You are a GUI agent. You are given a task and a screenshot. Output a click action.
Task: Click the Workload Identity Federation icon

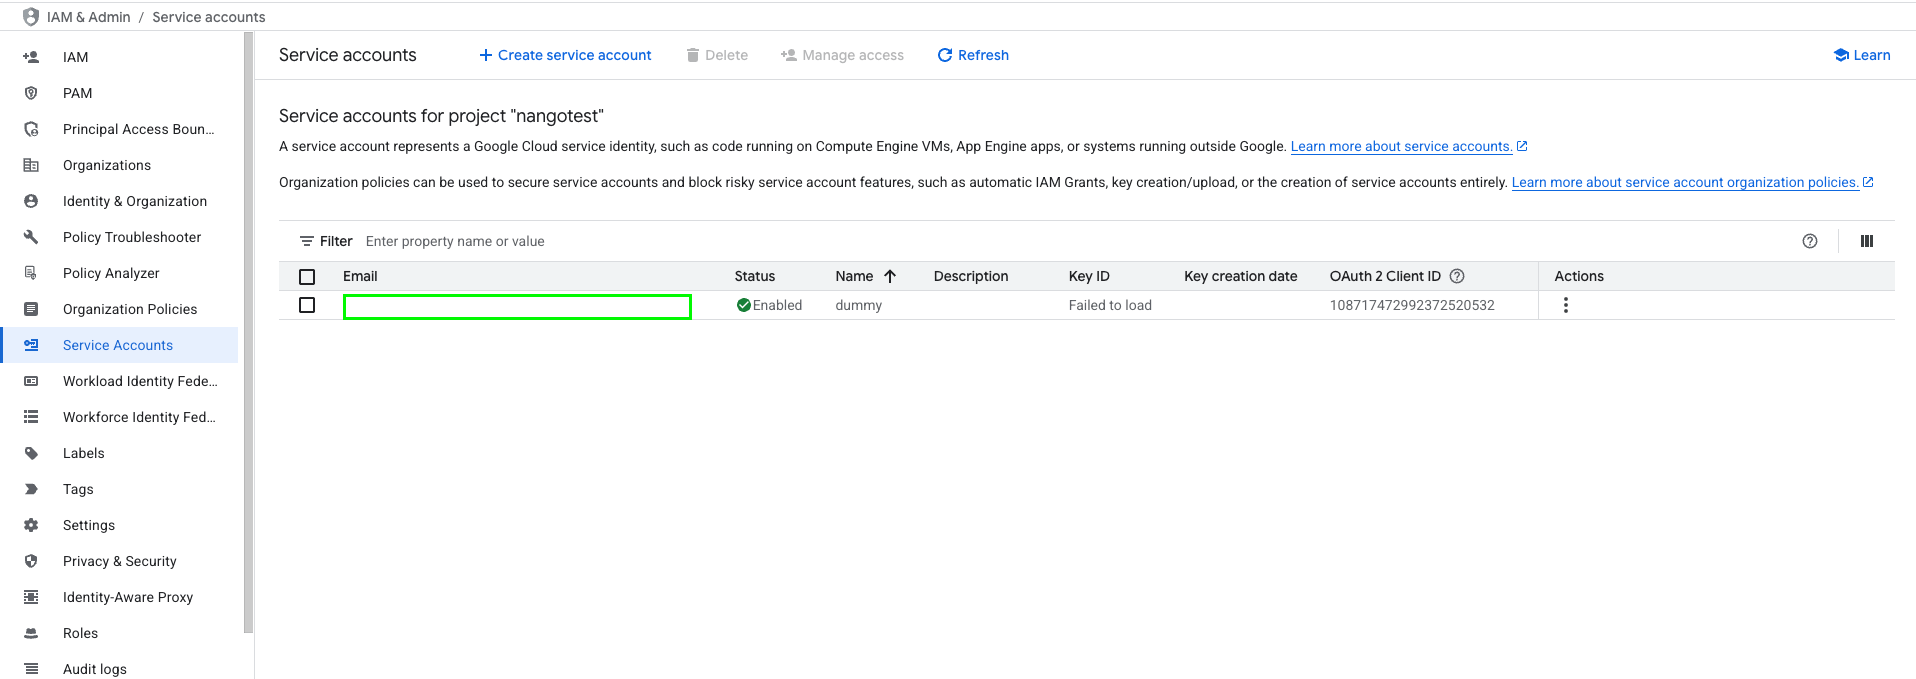pos(31,381)
